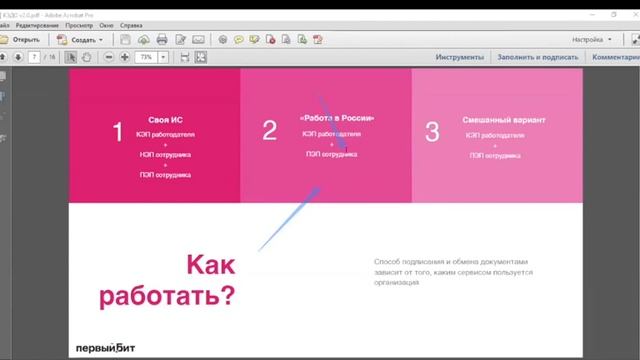Select the Highlight text tool icon

pos(254,40)
